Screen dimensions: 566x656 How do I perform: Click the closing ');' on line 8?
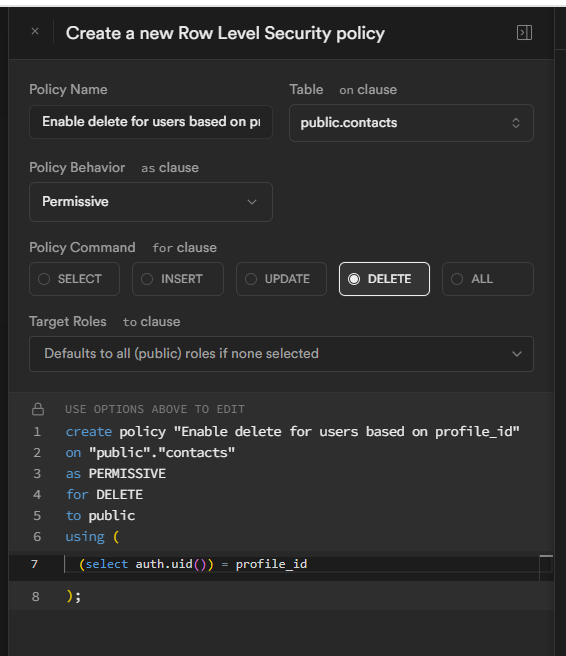(74, 596)
